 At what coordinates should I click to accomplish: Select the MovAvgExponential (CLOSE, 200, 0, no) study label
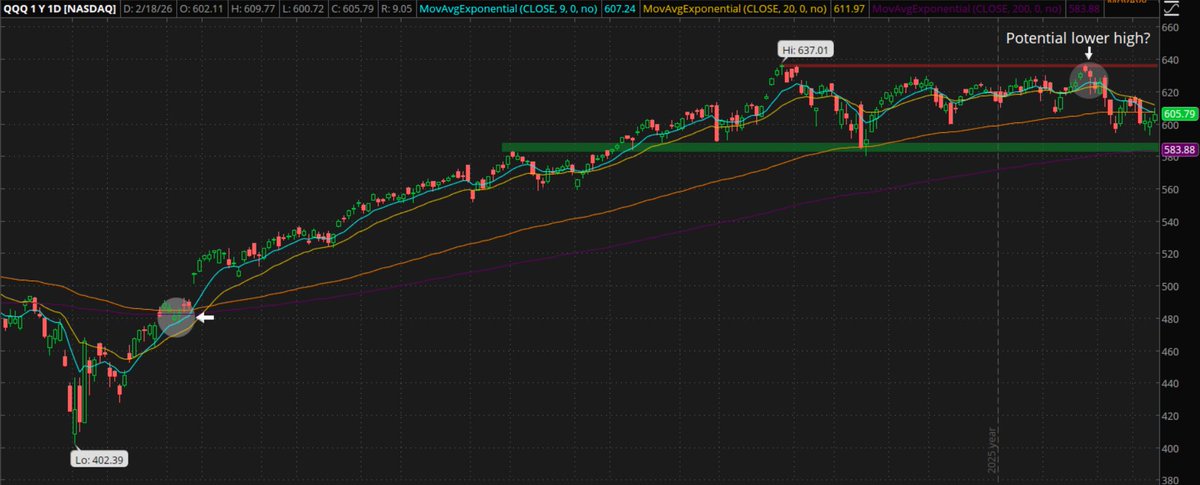pyautogui.click(x=965, y=10)
